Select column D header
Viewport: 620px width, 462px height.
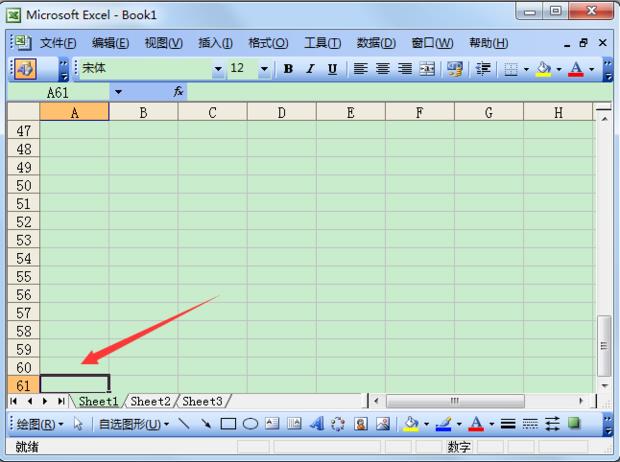pyautogui.click(x=281, y=113)
